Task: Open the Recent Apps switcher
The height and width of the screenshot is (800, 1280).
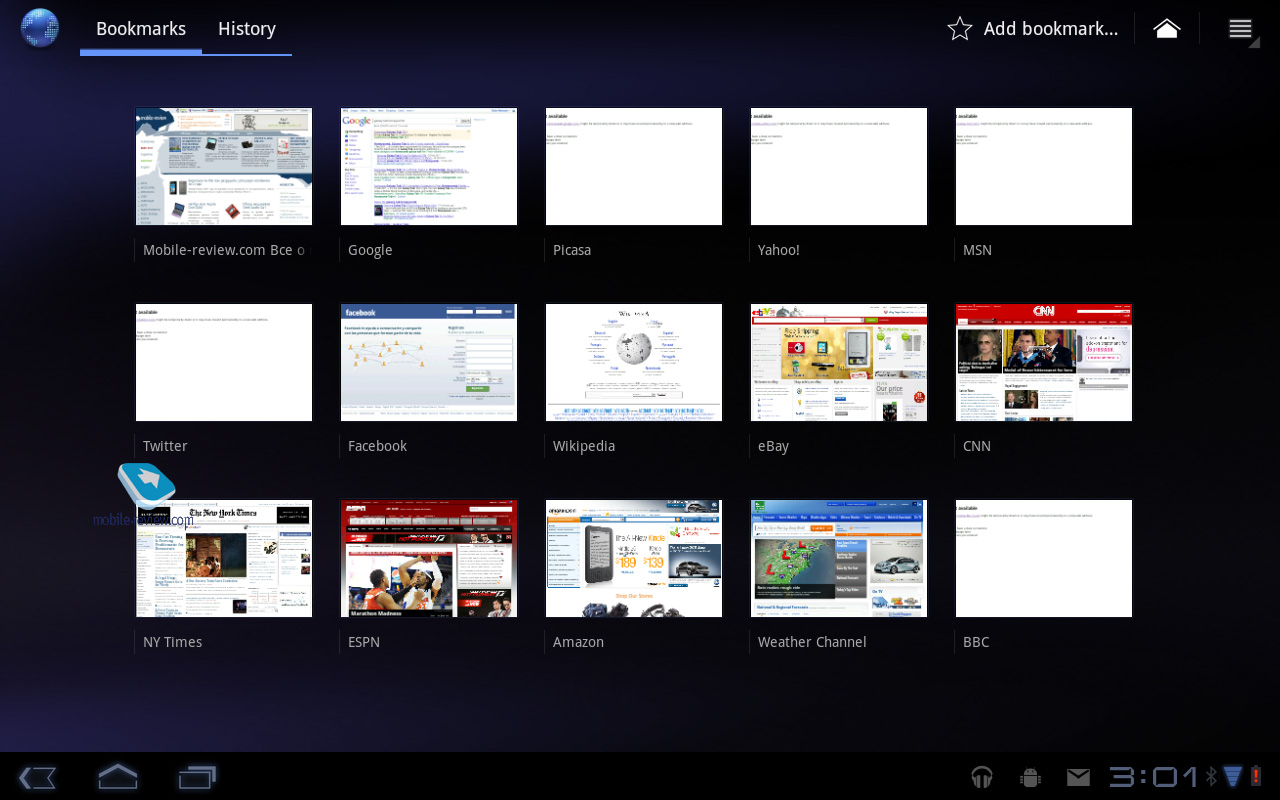Action: [x=197, y=777]
